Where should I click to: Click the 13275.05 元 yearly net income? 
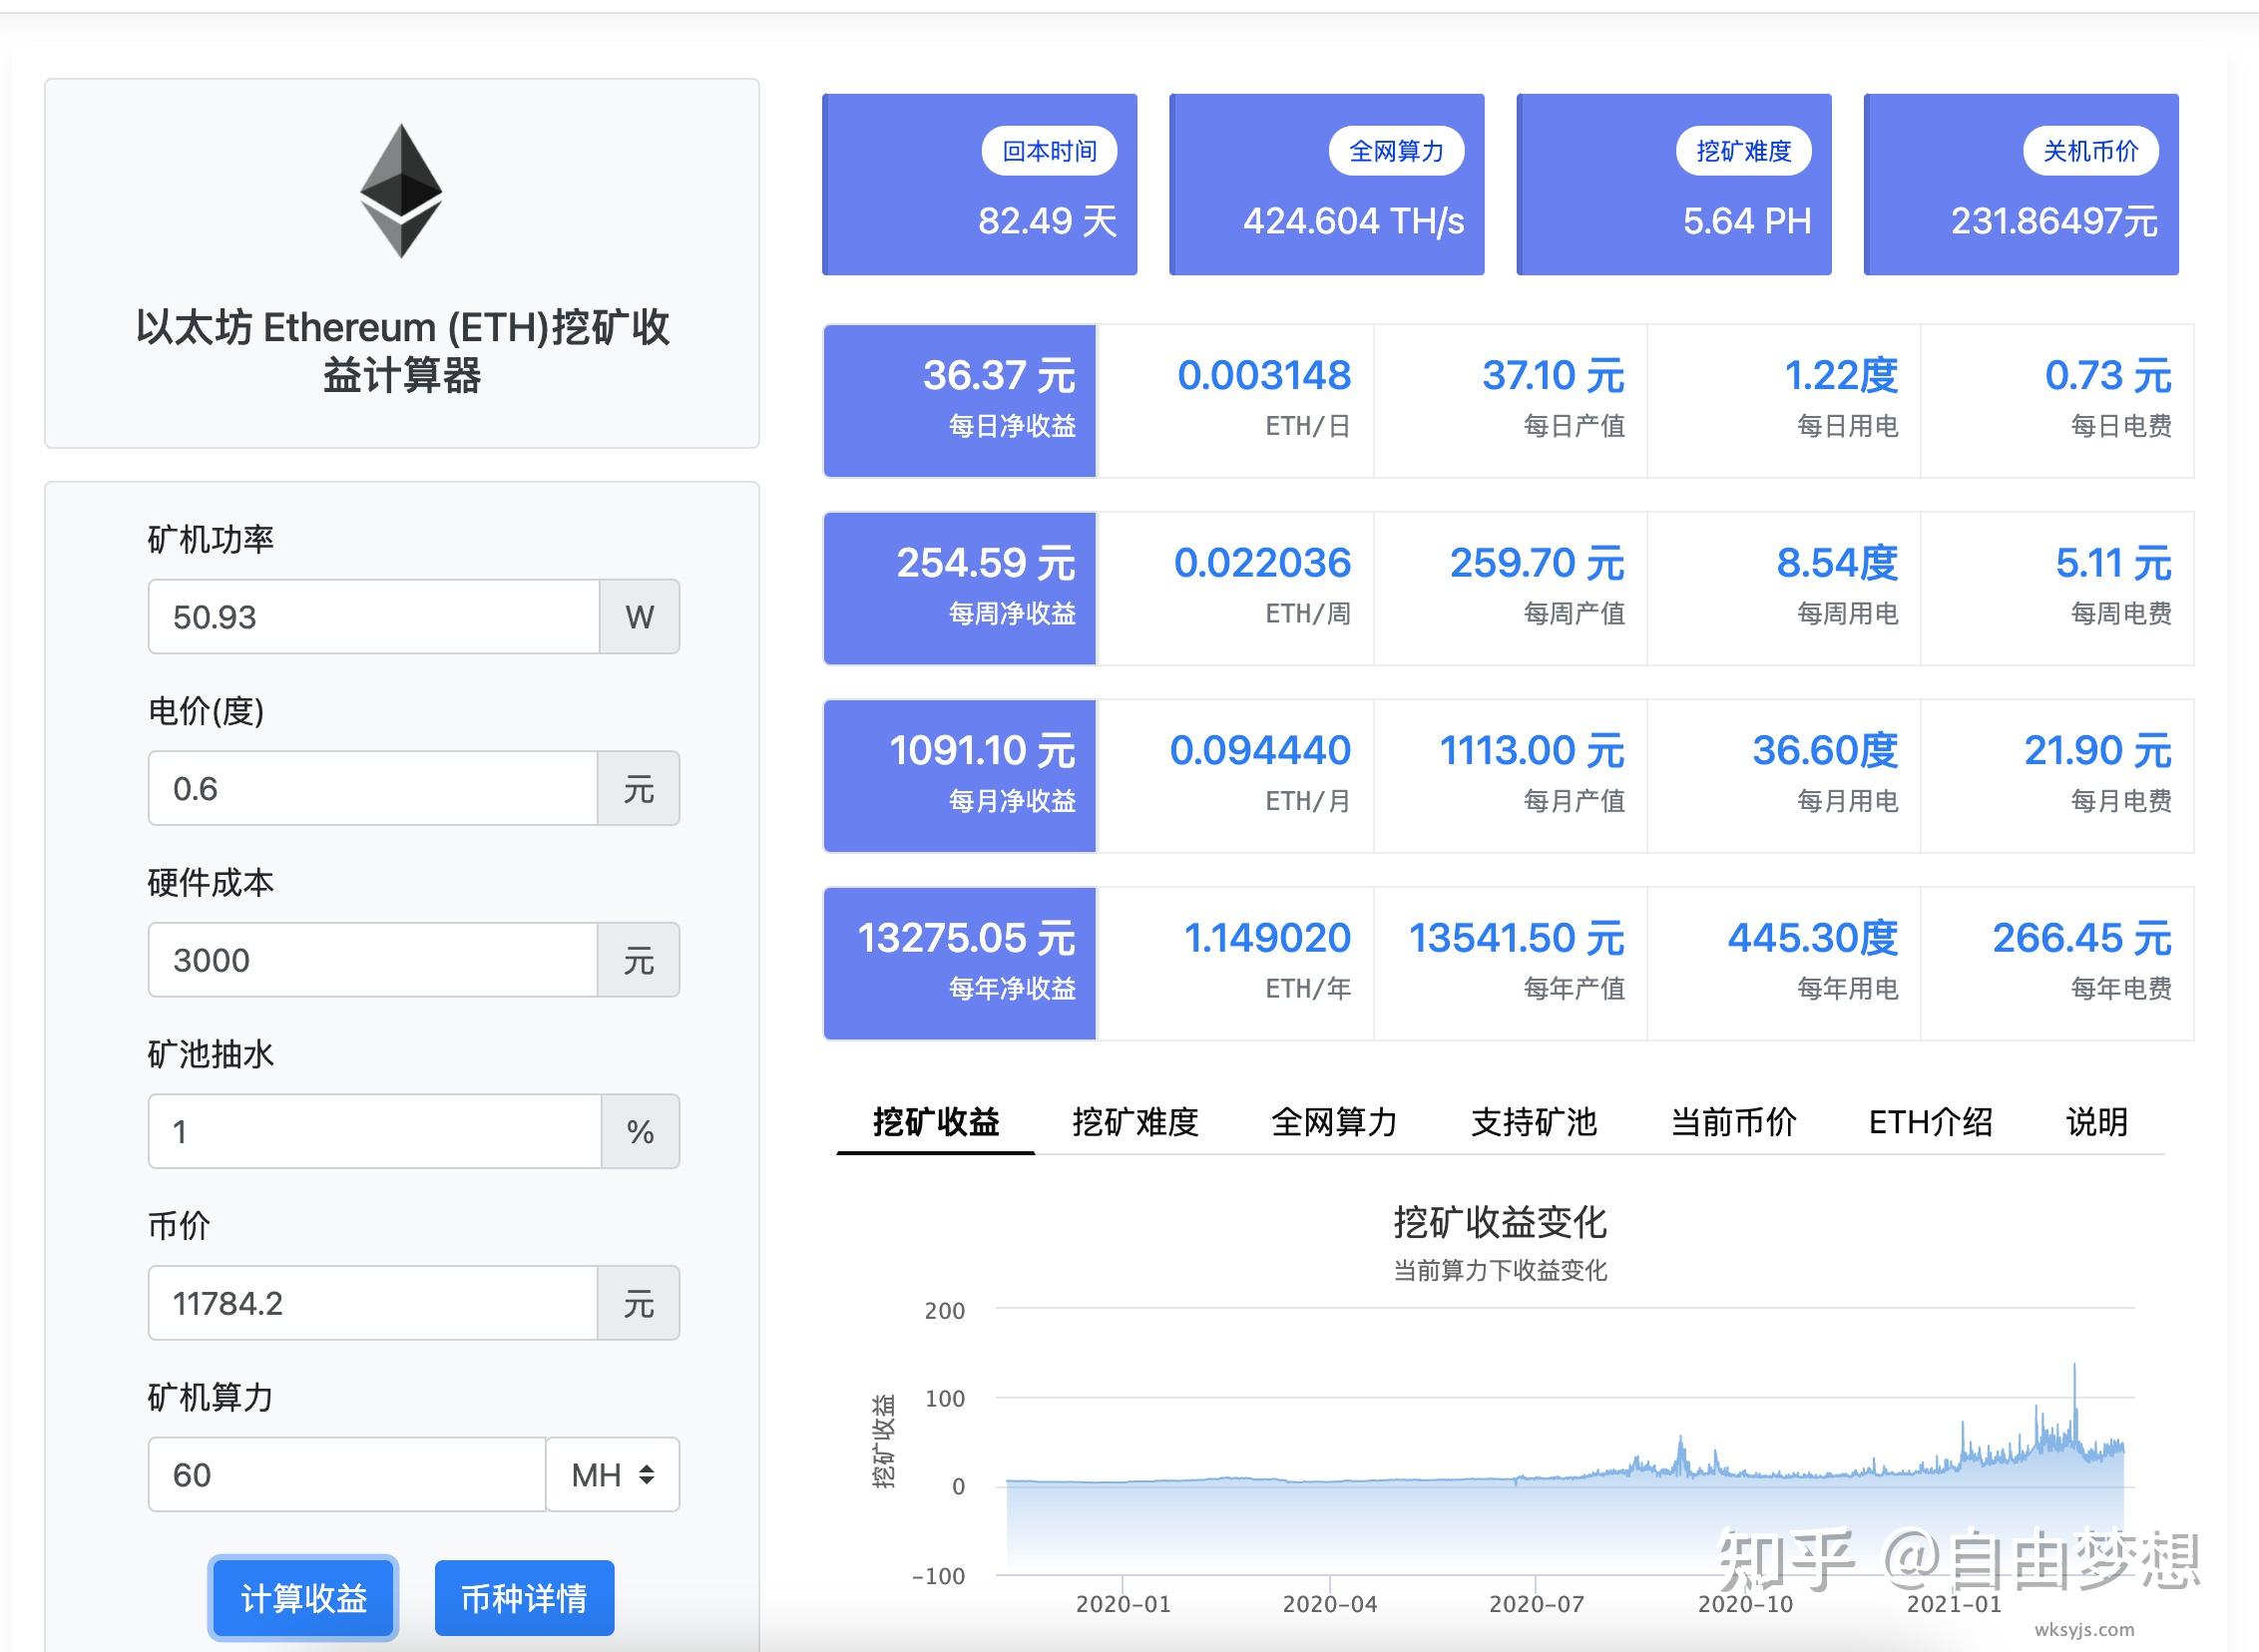(x=966, y=938)
